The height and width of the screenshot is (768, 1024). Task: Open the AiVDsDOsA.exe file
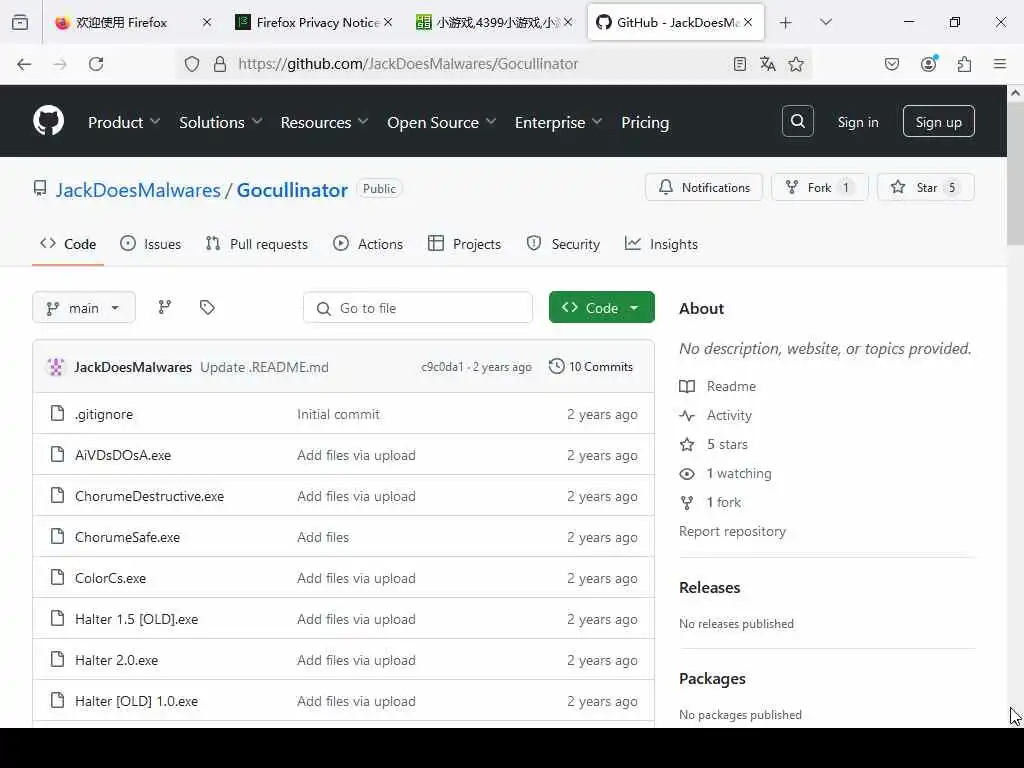(123, 455)
